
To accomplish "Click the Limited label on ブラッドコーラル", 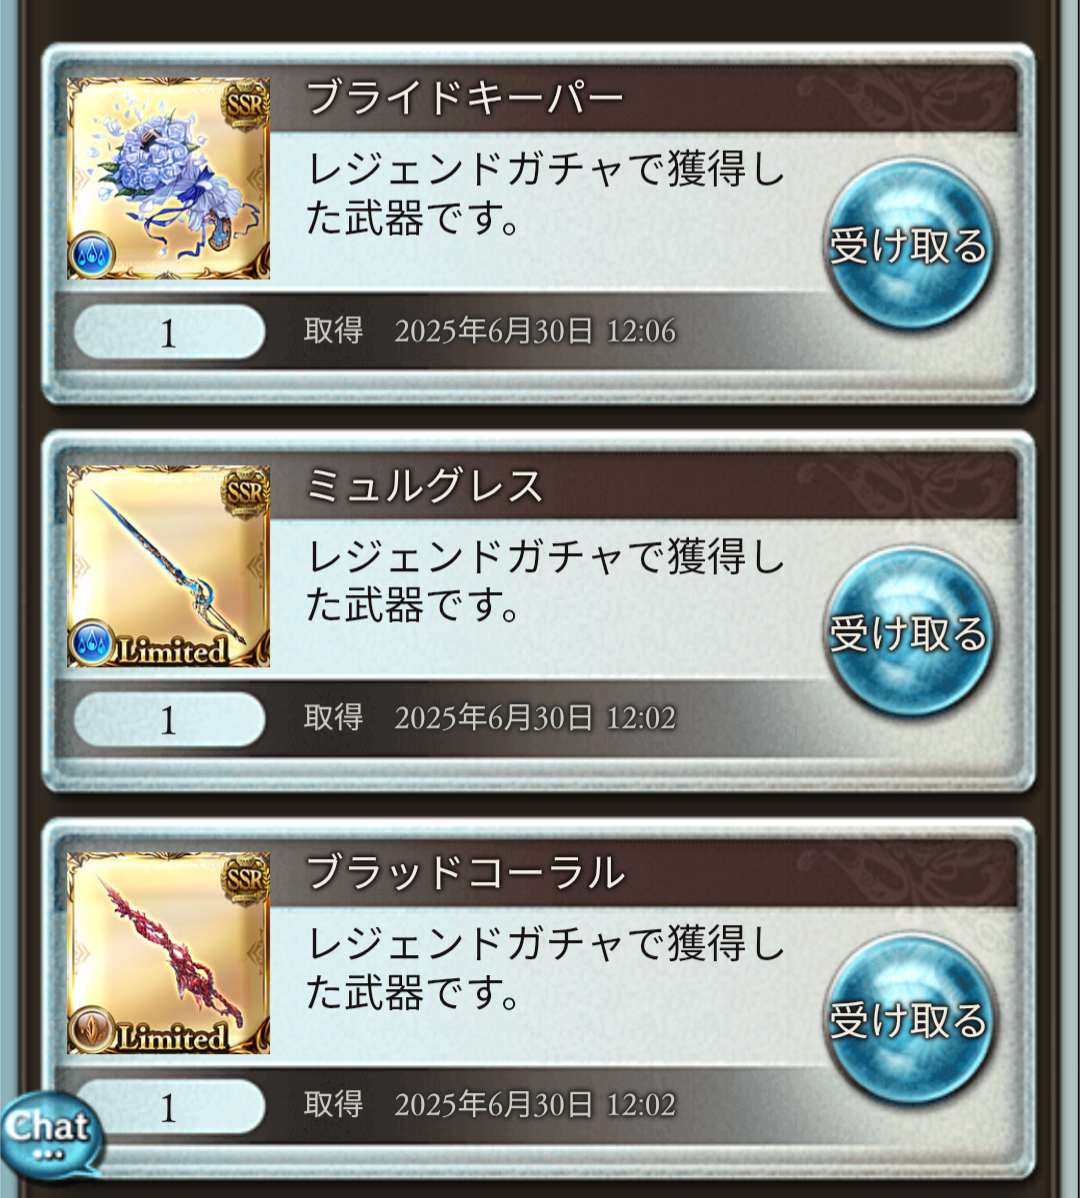I will [x=173, y=1038].
